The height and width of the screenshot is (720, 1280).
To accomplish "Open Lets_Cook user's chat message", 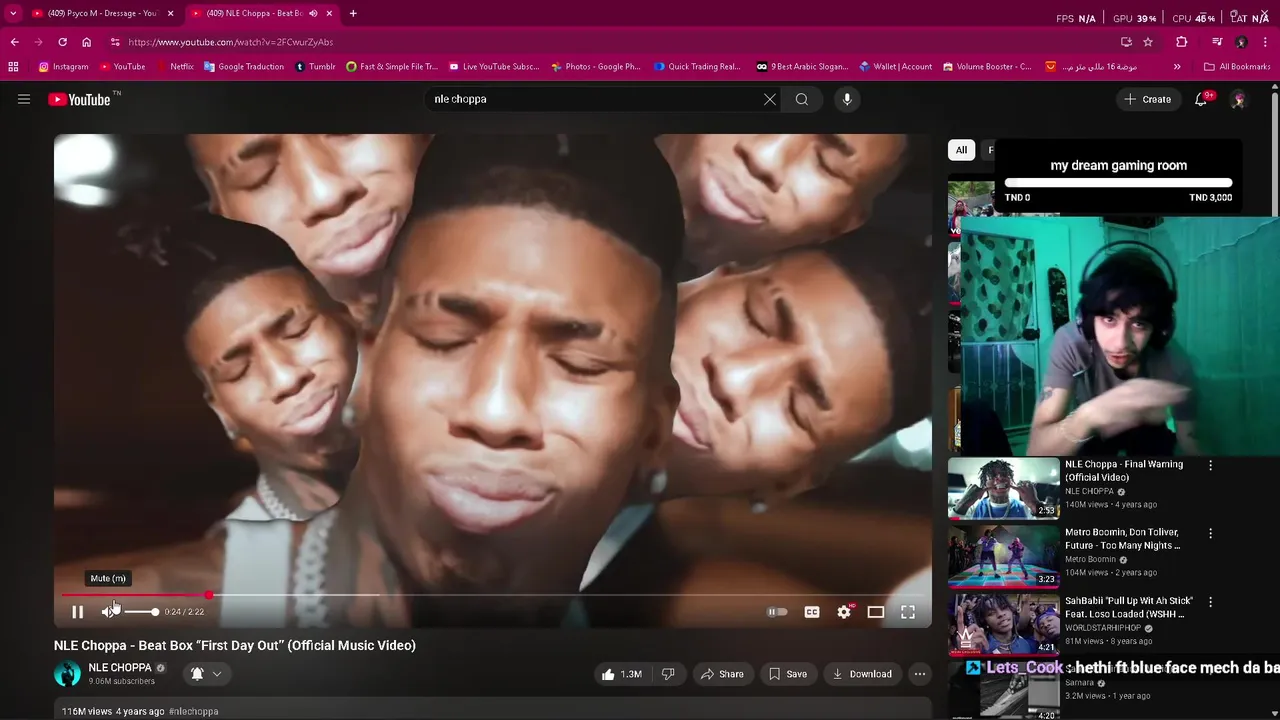I will 1122,668.
